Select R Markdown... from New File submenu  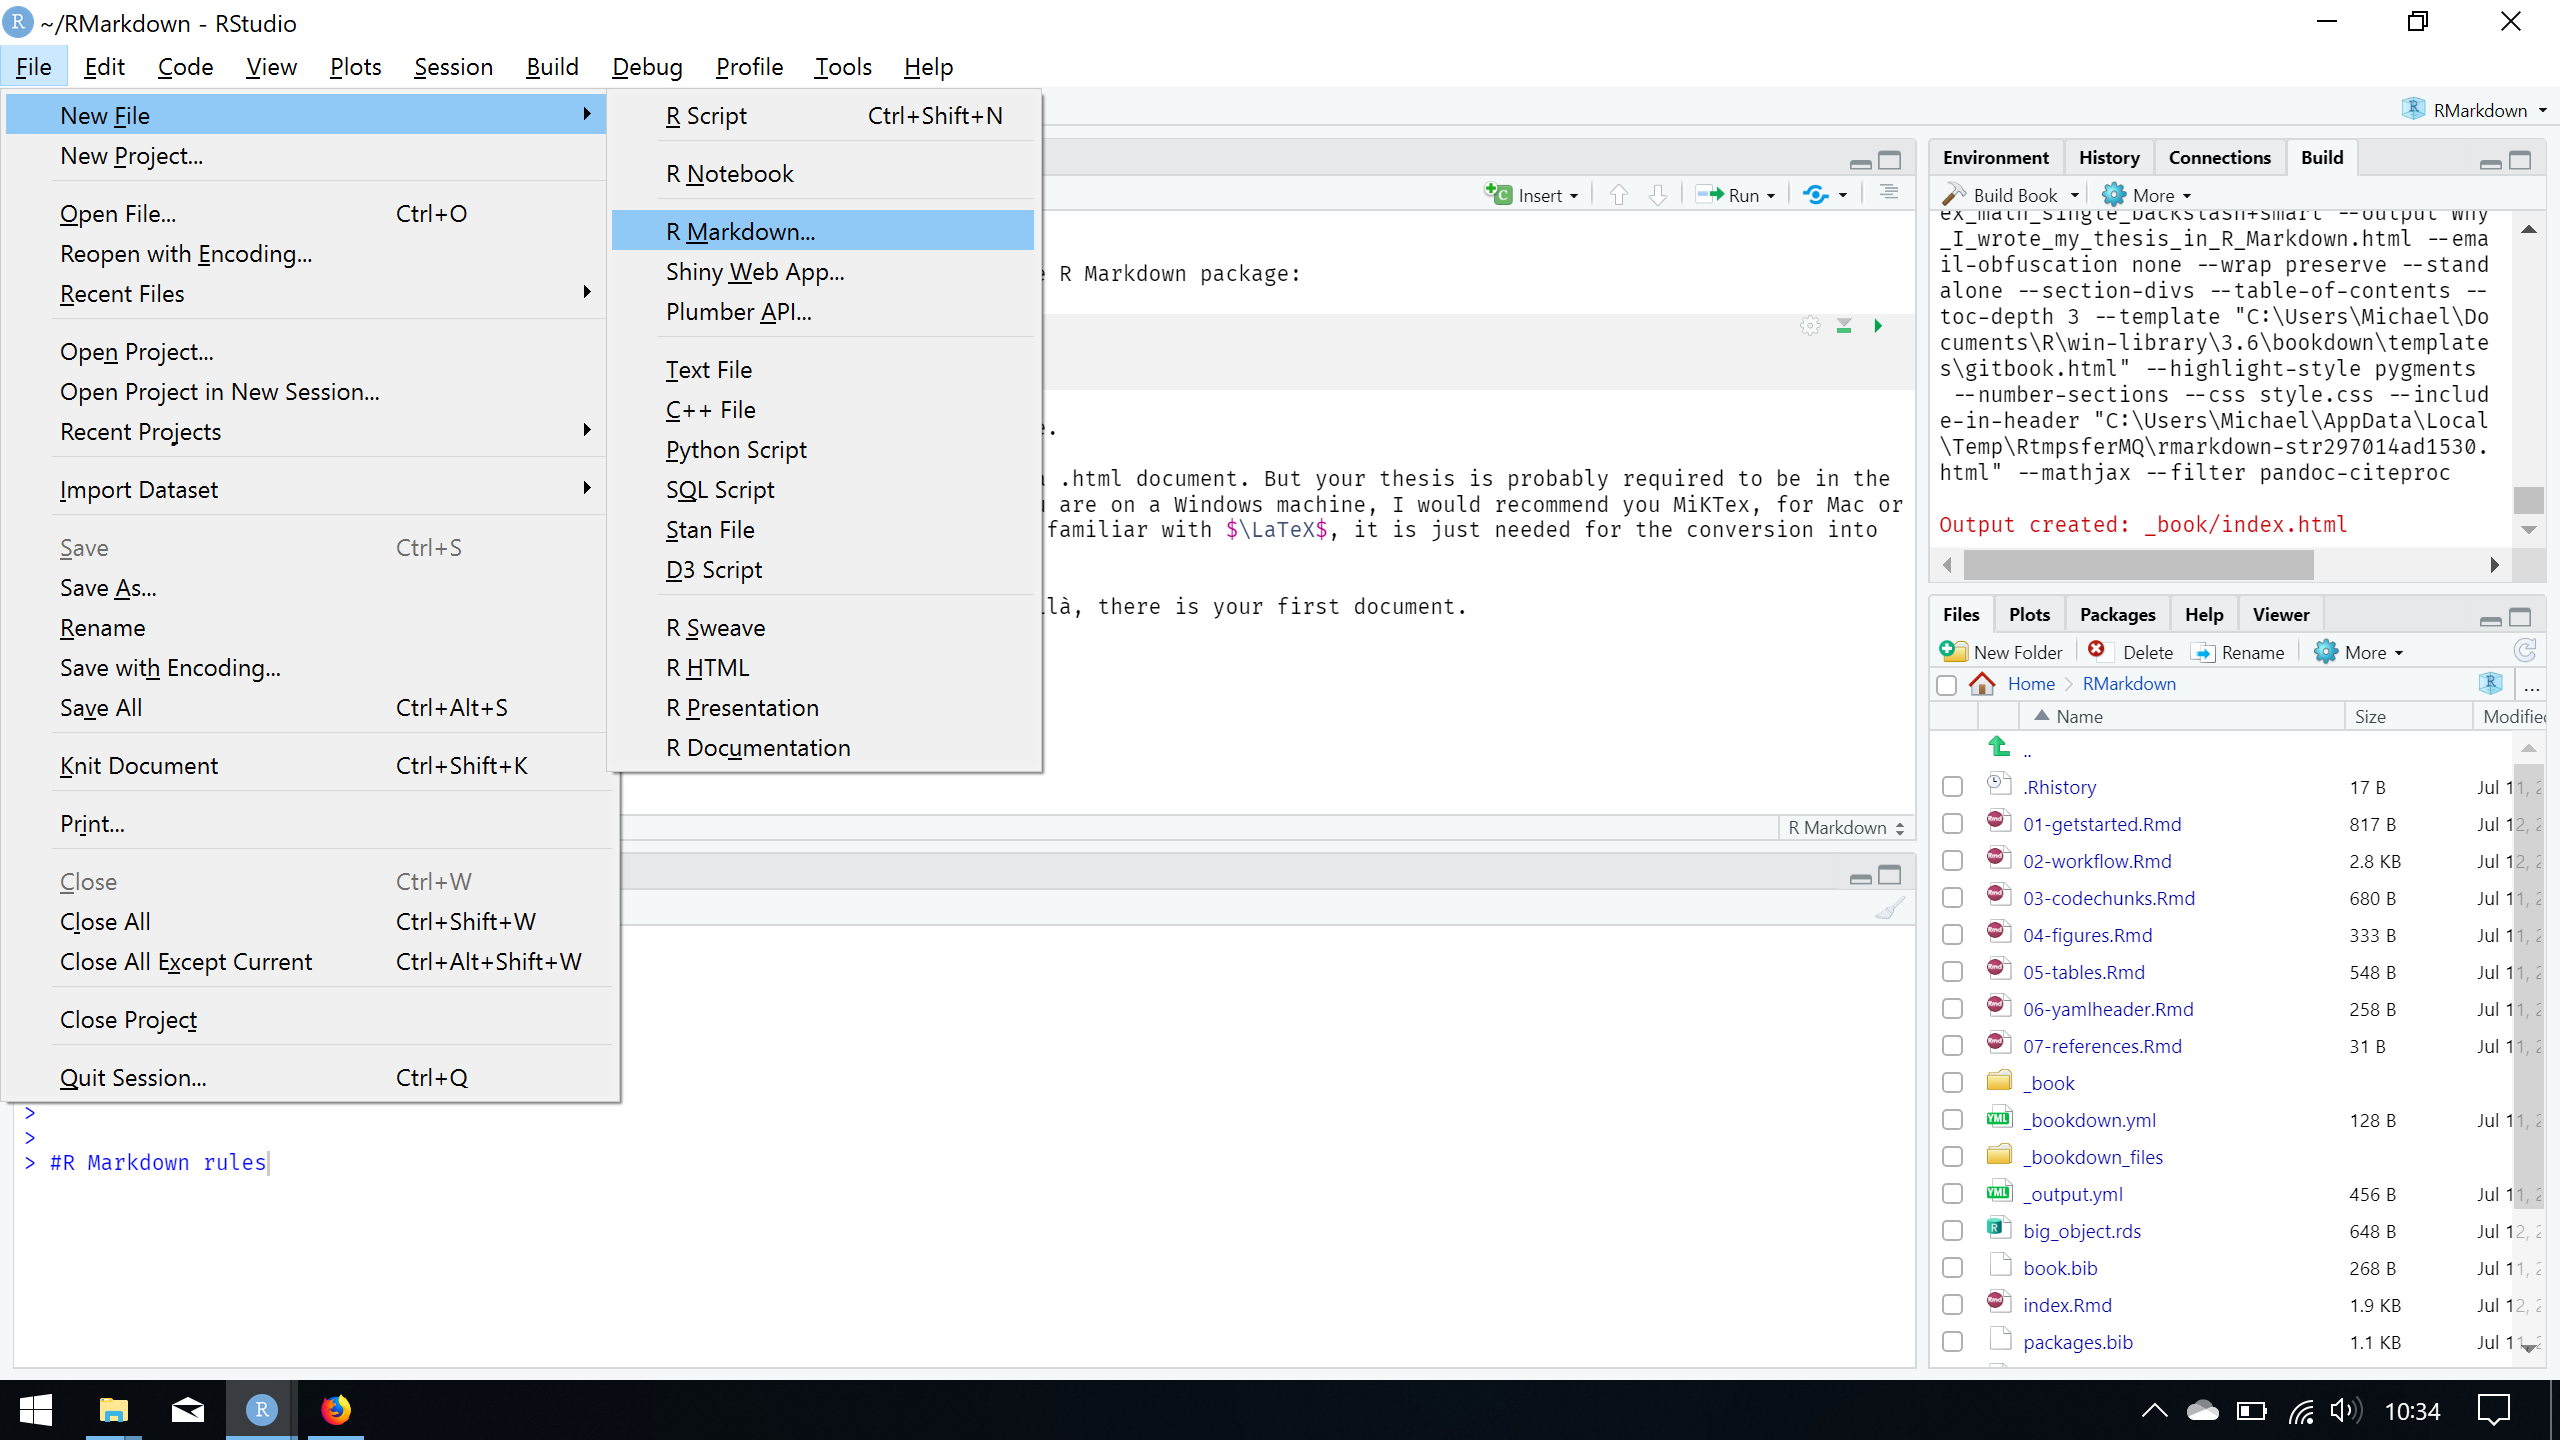(822, 232)
